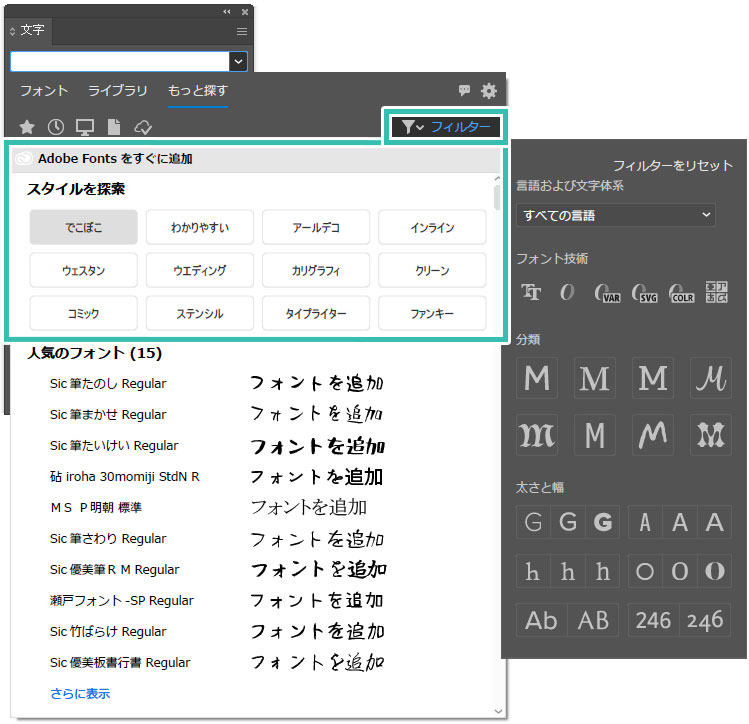Click the recently used fonts clock icon

(x=56, y=127)
